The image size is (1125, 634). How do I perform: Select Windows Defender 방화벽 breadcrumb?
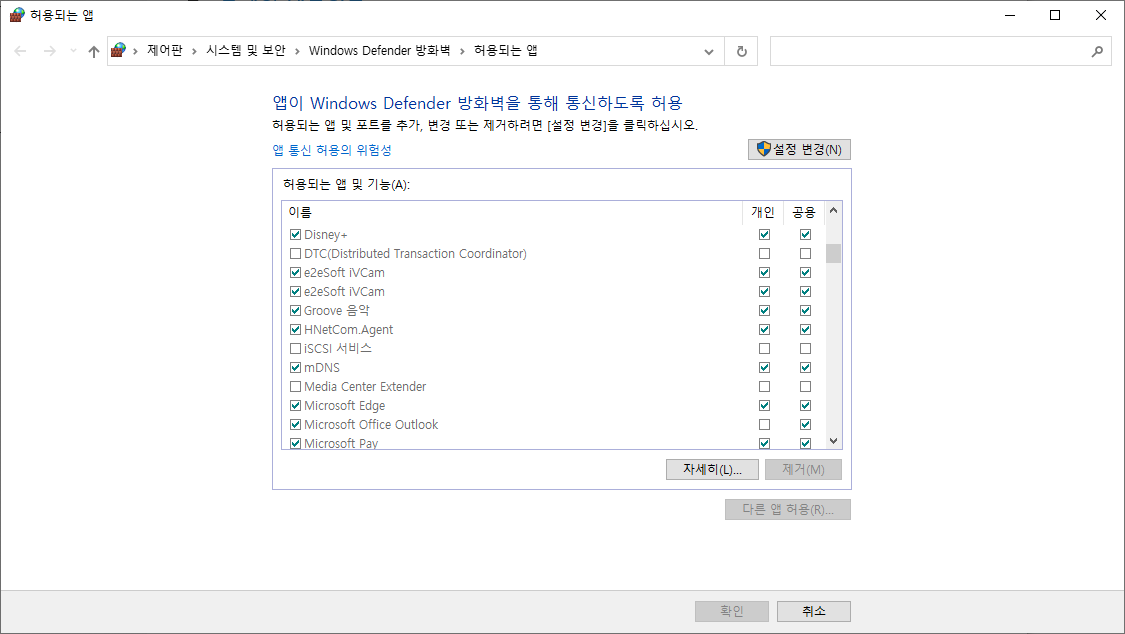380,50
